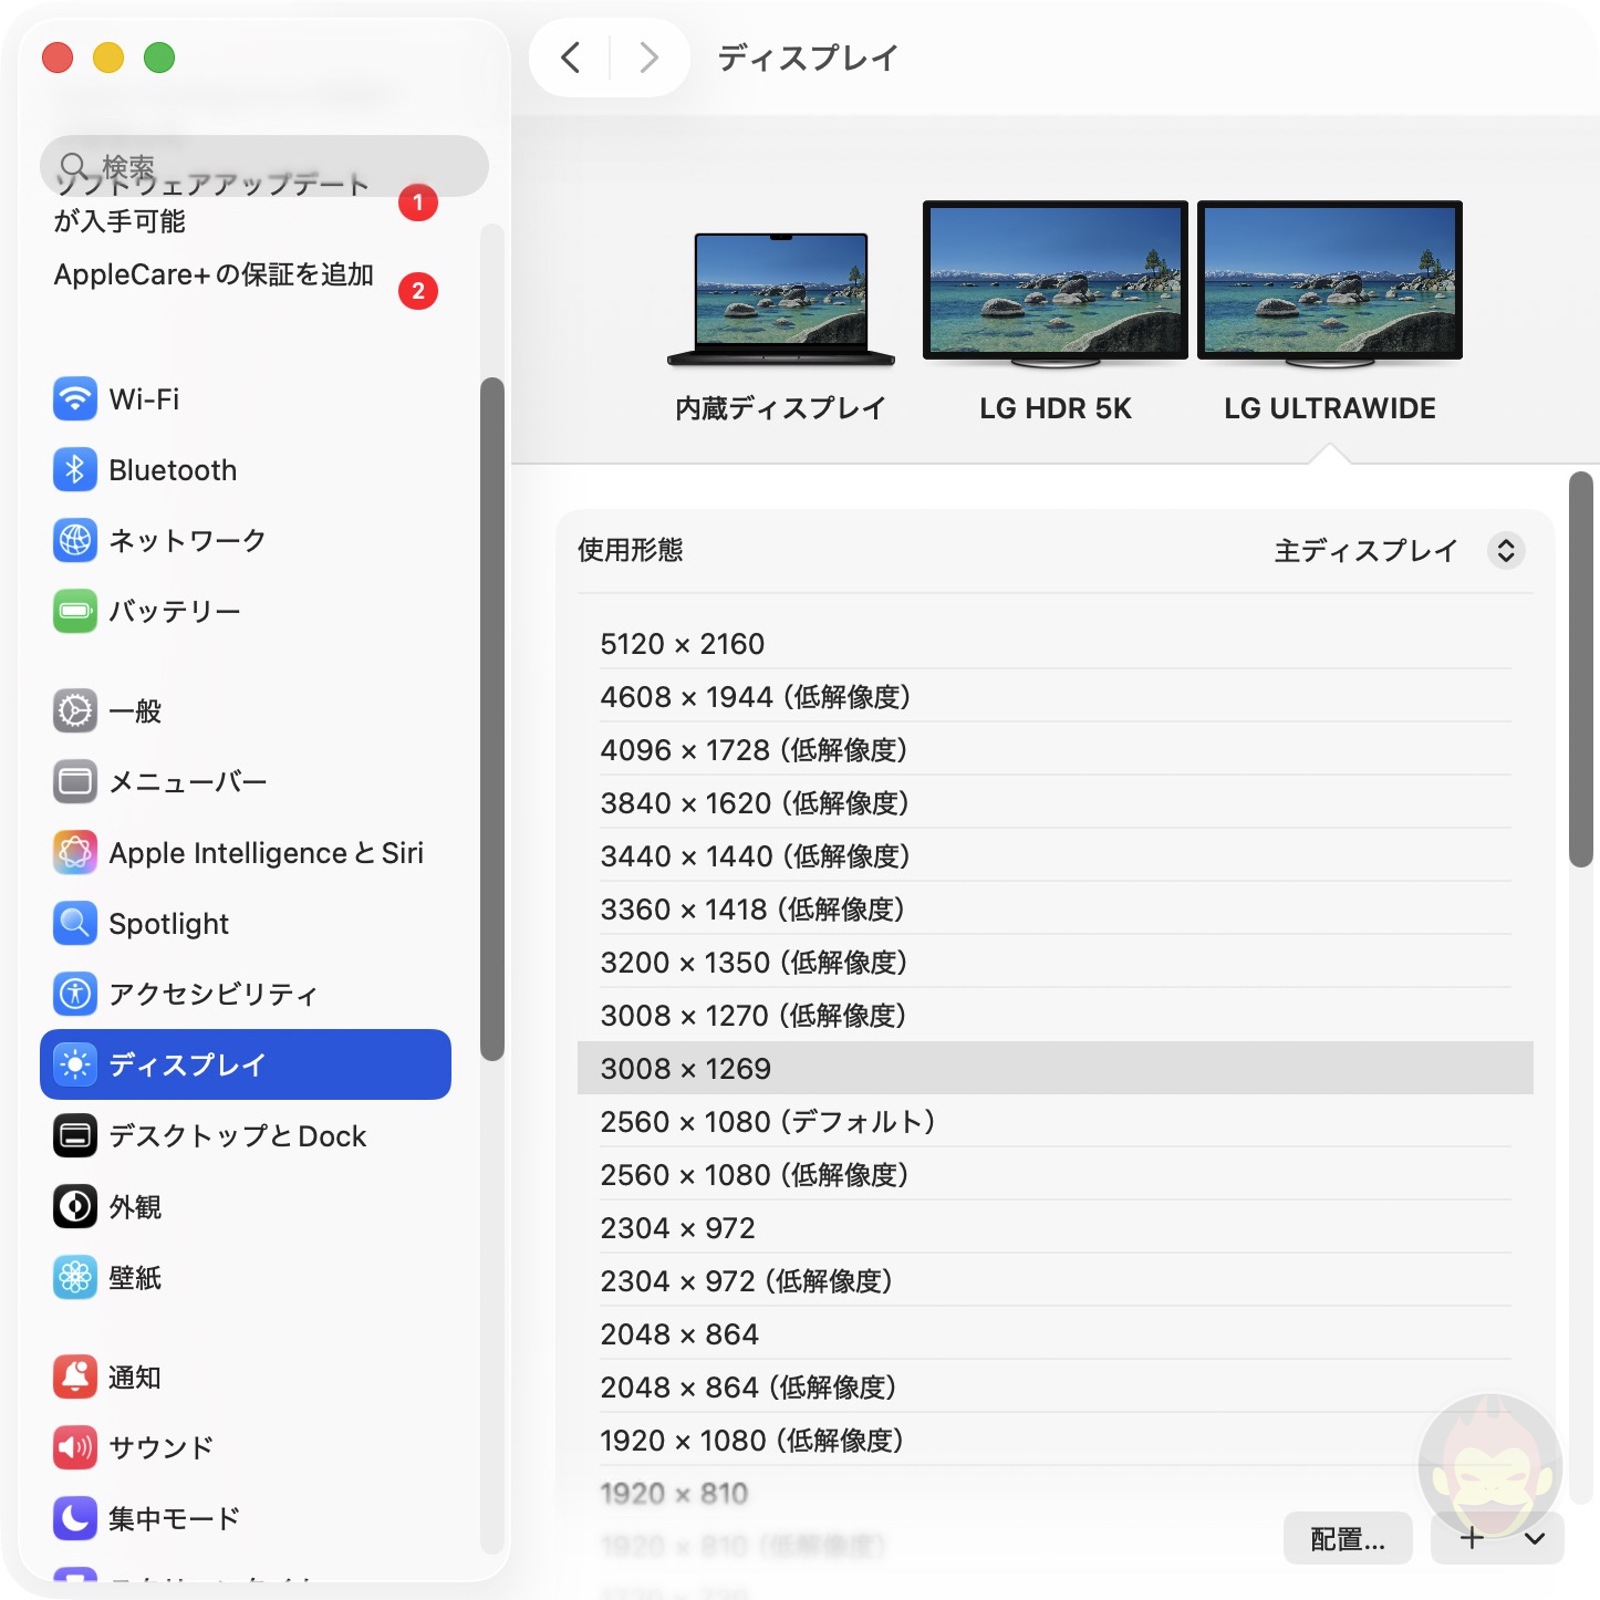
Task: Click the 通知 bell icon
Action: tap(75, 1377)
